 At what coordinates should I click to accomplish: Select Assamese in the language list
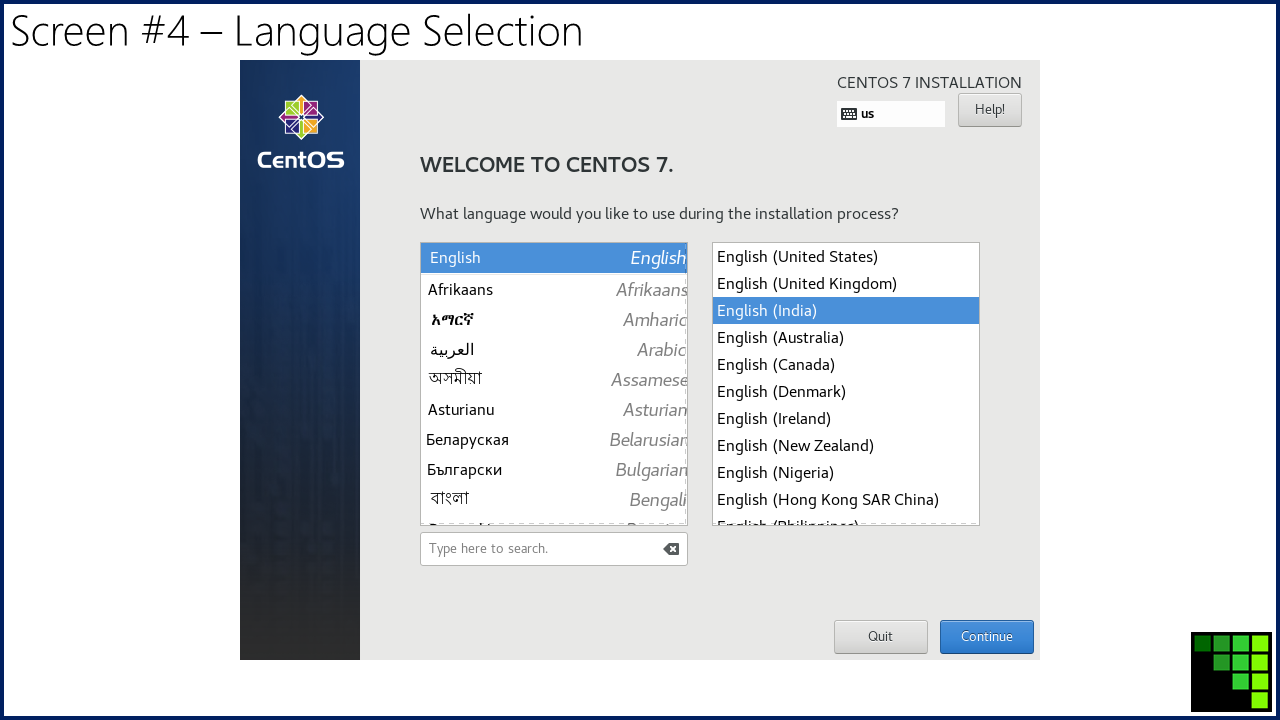(x=553, y=380)
